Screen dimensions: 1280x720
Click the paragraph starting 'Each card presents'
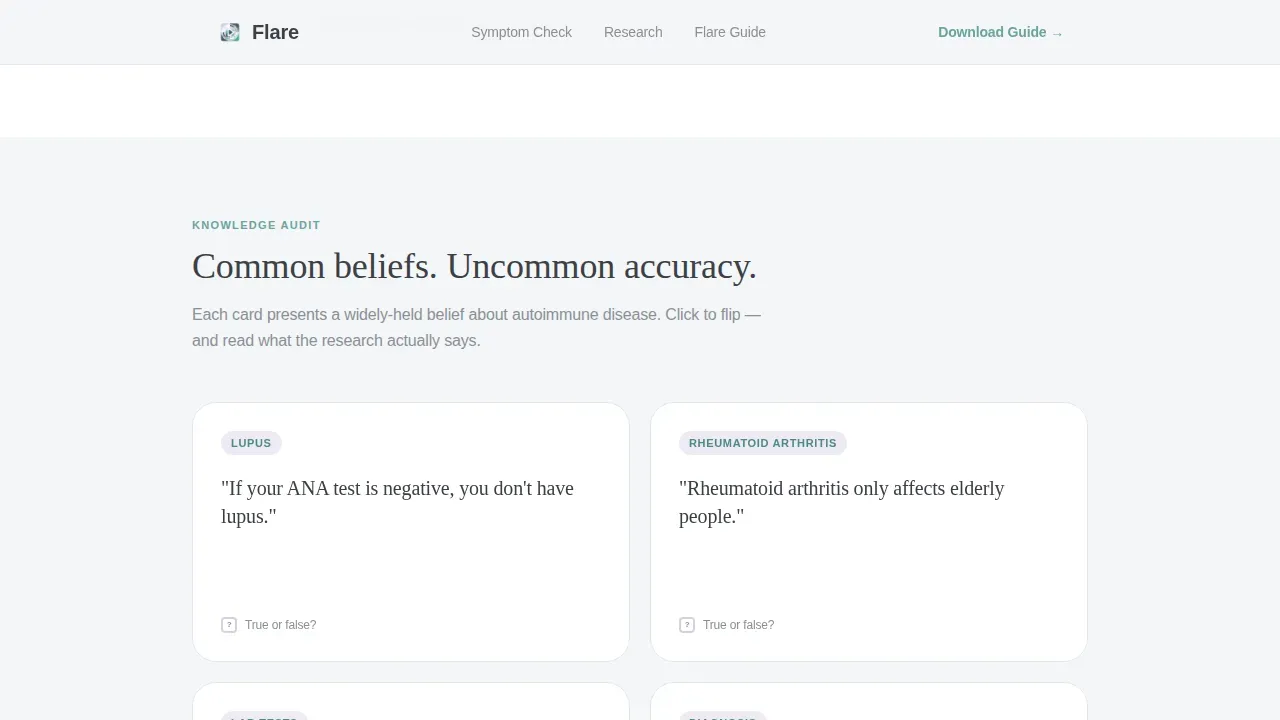click(476, 327)
